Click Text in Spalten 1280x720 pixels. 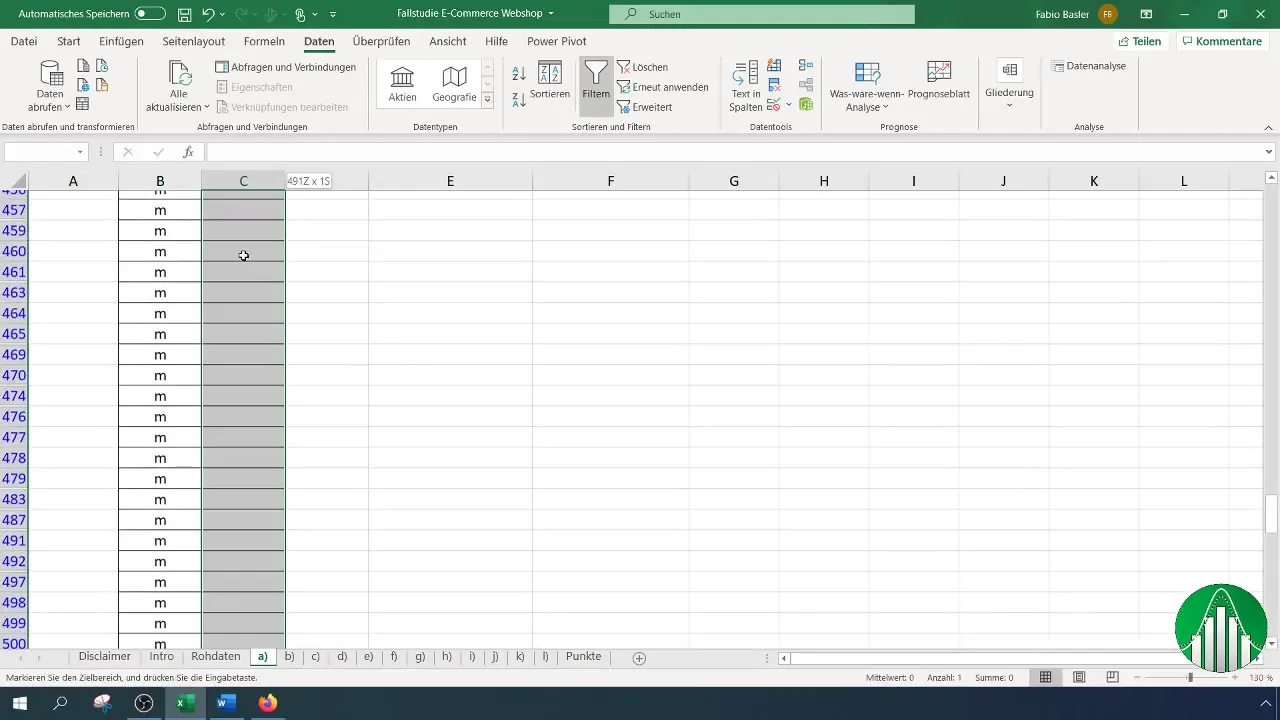(x=745, y=86)
